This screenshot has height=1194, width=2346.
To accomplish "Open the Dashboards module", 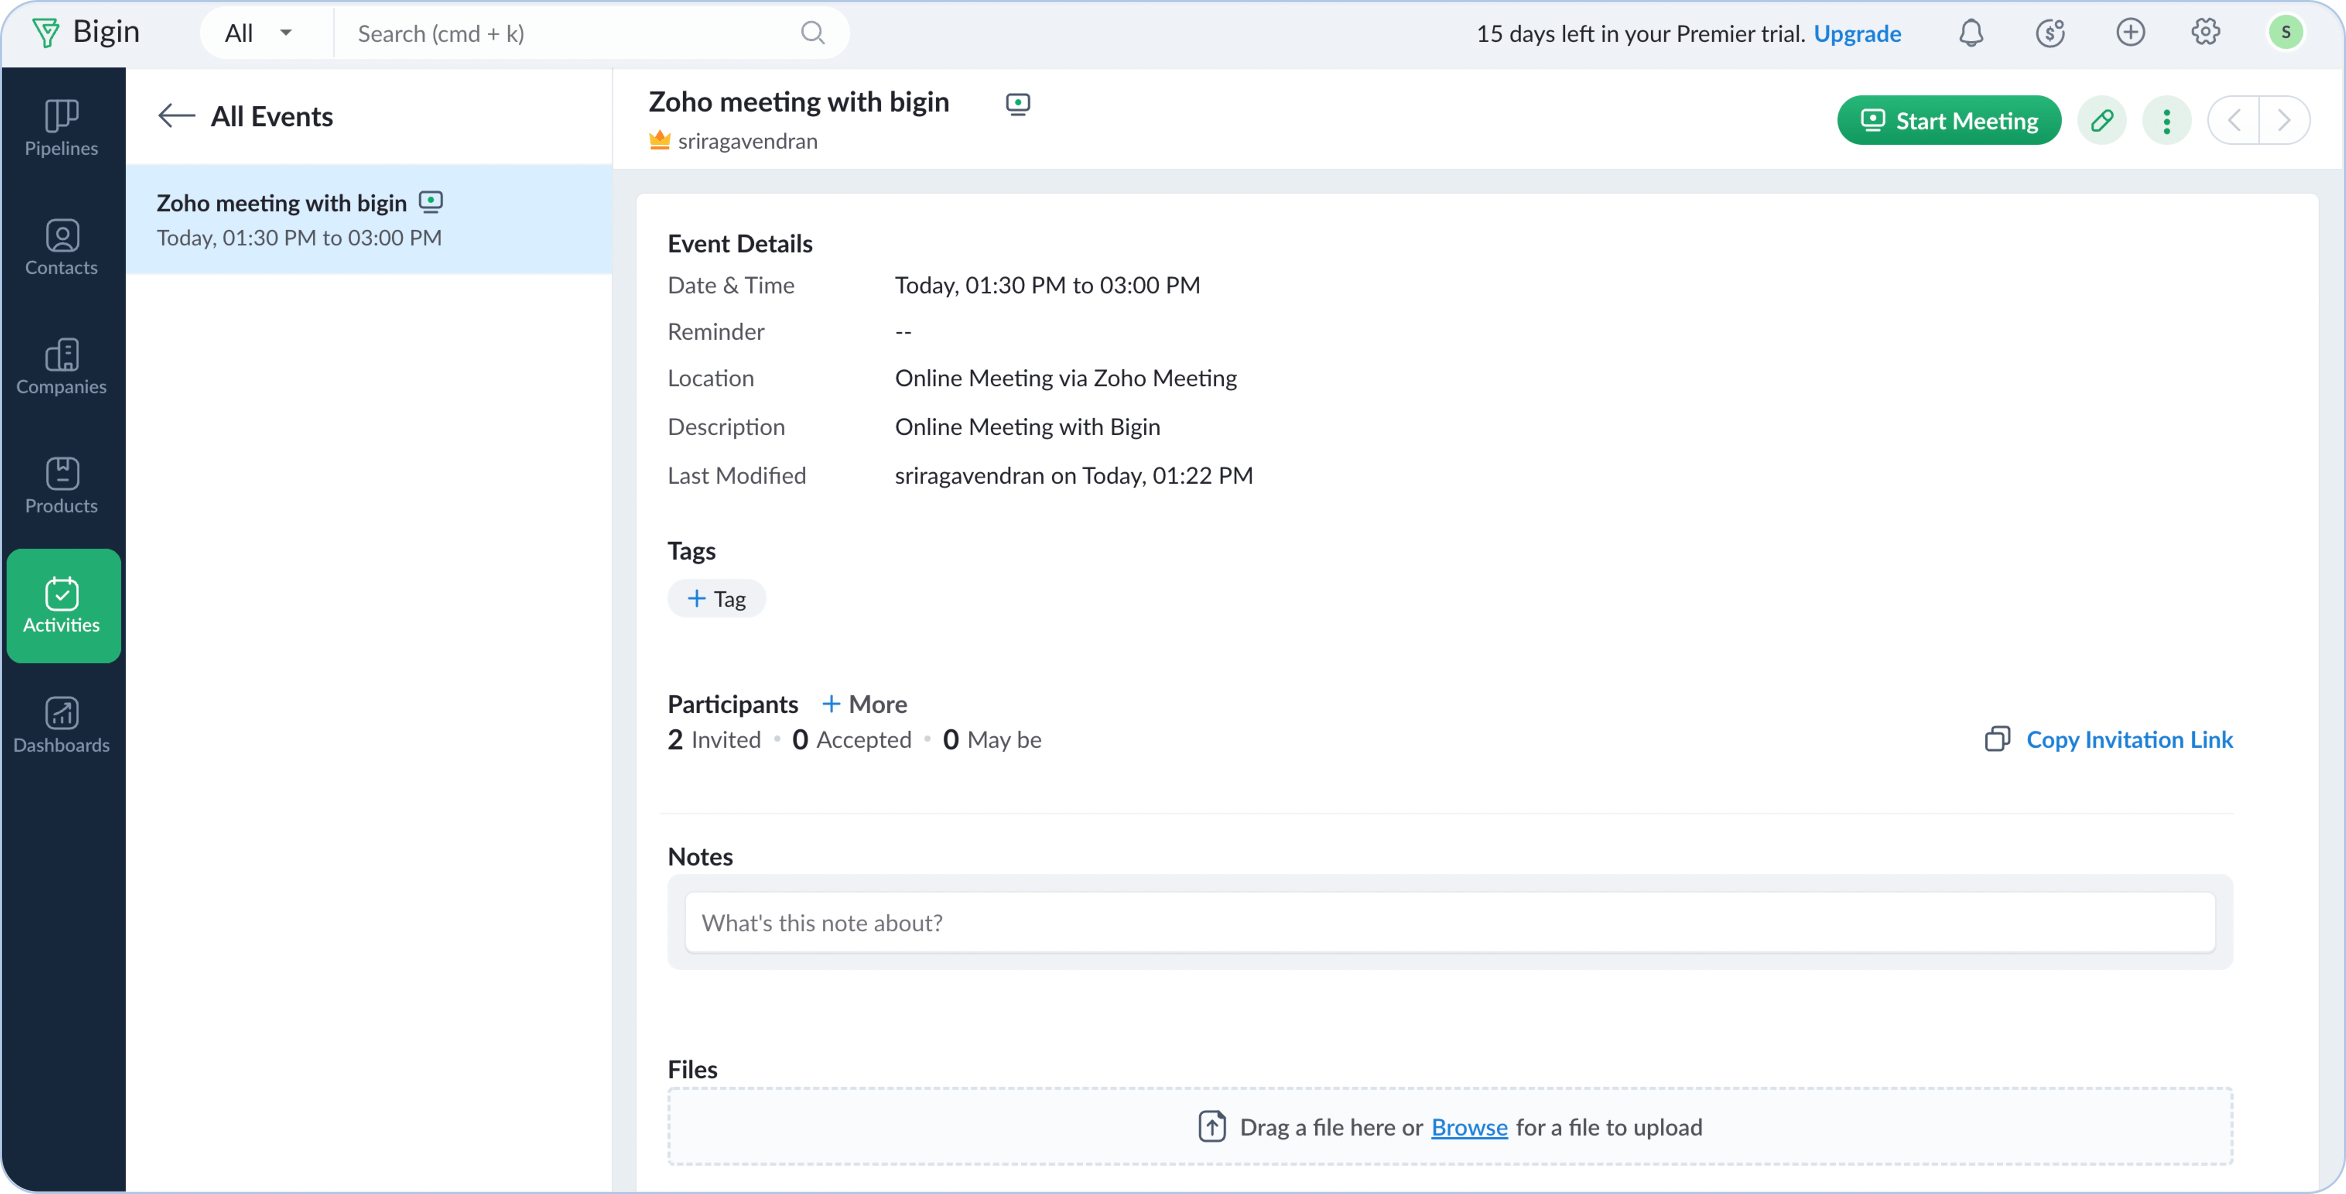I will coord(62,725).
